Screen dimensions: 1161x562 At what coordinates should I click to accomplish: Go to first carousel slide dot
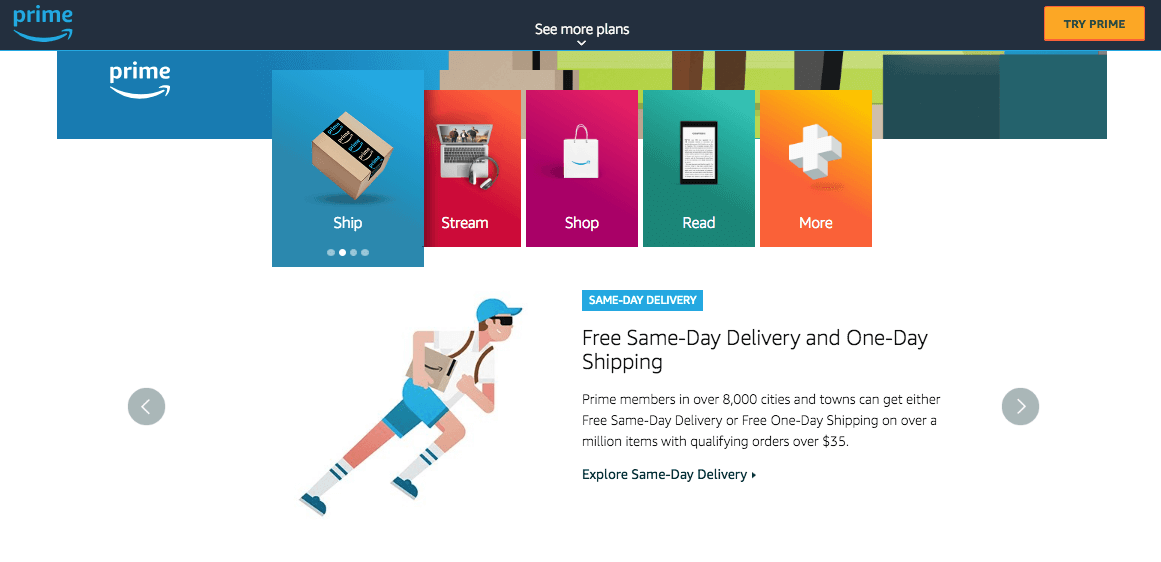(331, 252)
